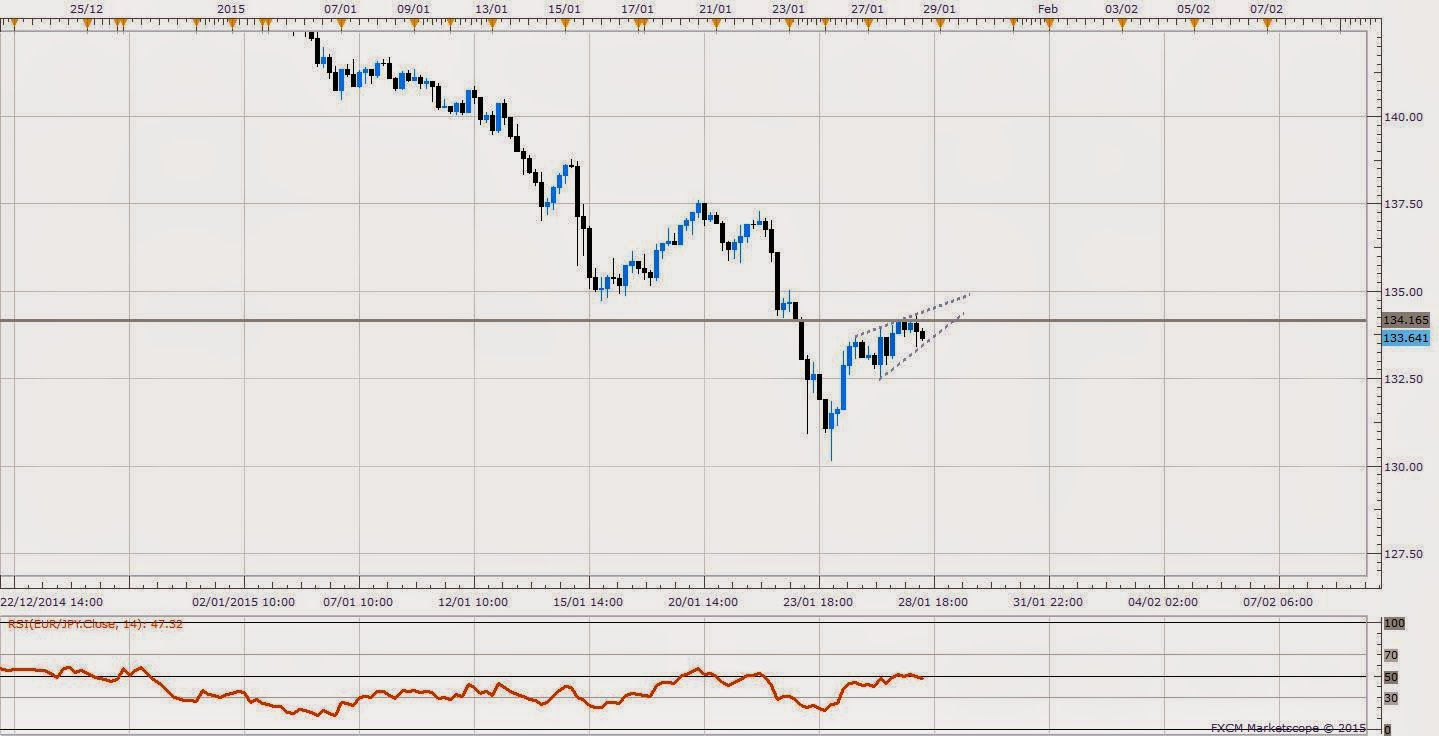Select the RSI 30 level label
Screen dimensions: 1439x736
(1391, 698)
